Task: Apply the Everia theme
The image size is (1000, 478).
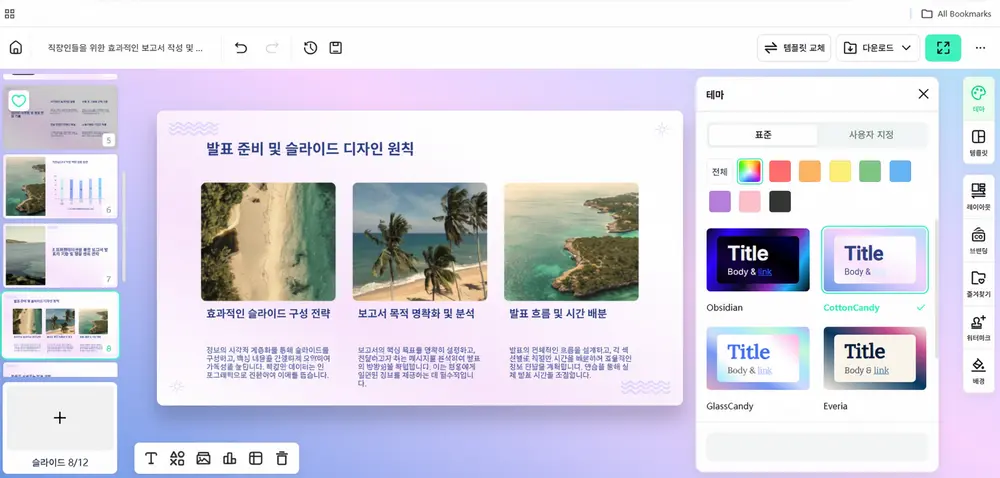Action: pos(874,358)
